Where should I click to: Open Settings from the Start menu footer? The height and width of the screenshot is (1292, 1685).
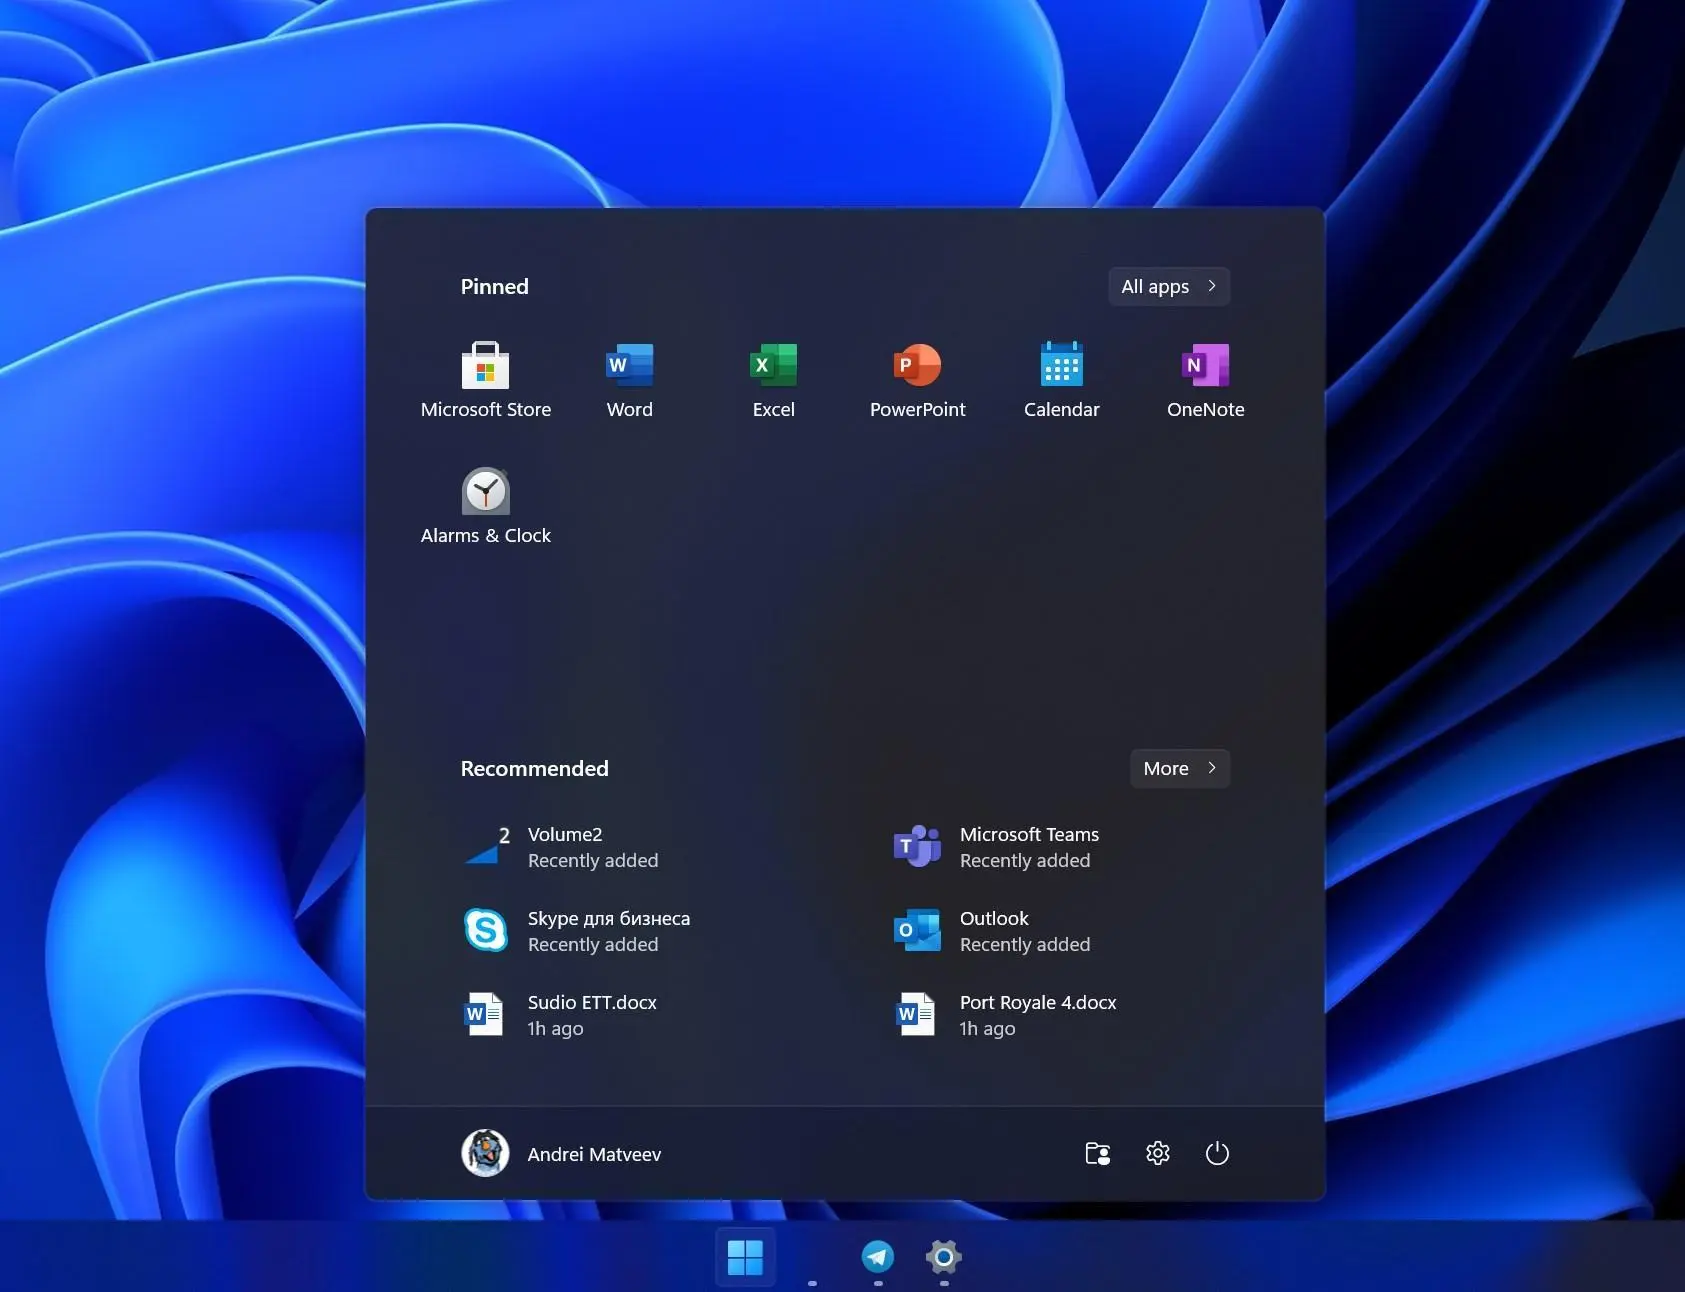click(1158, 1154)
